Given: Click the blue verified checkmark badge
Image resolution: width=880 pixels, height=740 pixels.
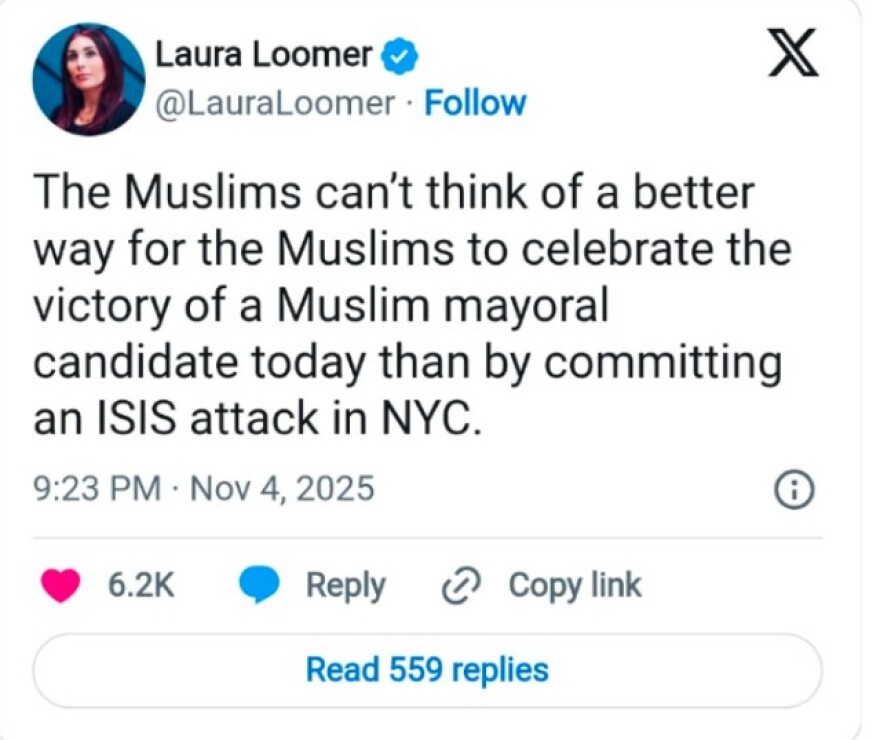Looking at the screenshot, I should tap(400, 56).
